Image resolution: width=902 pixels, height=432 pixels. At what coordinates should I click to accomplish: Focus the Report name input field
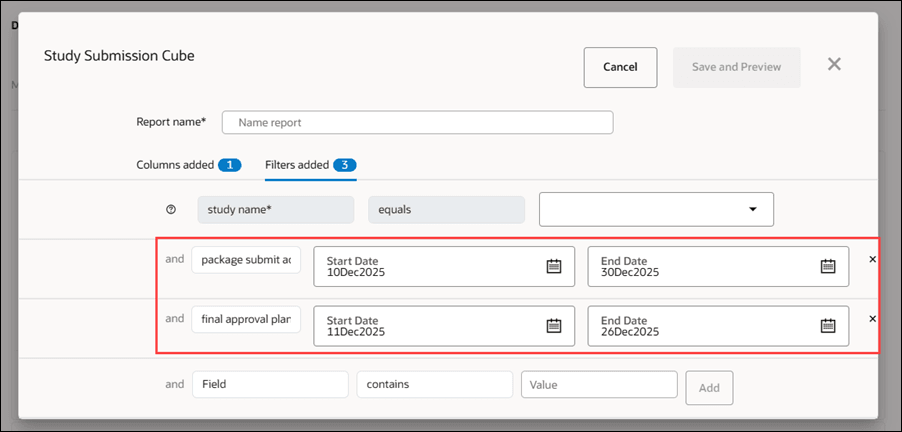[x=418, y=123]
